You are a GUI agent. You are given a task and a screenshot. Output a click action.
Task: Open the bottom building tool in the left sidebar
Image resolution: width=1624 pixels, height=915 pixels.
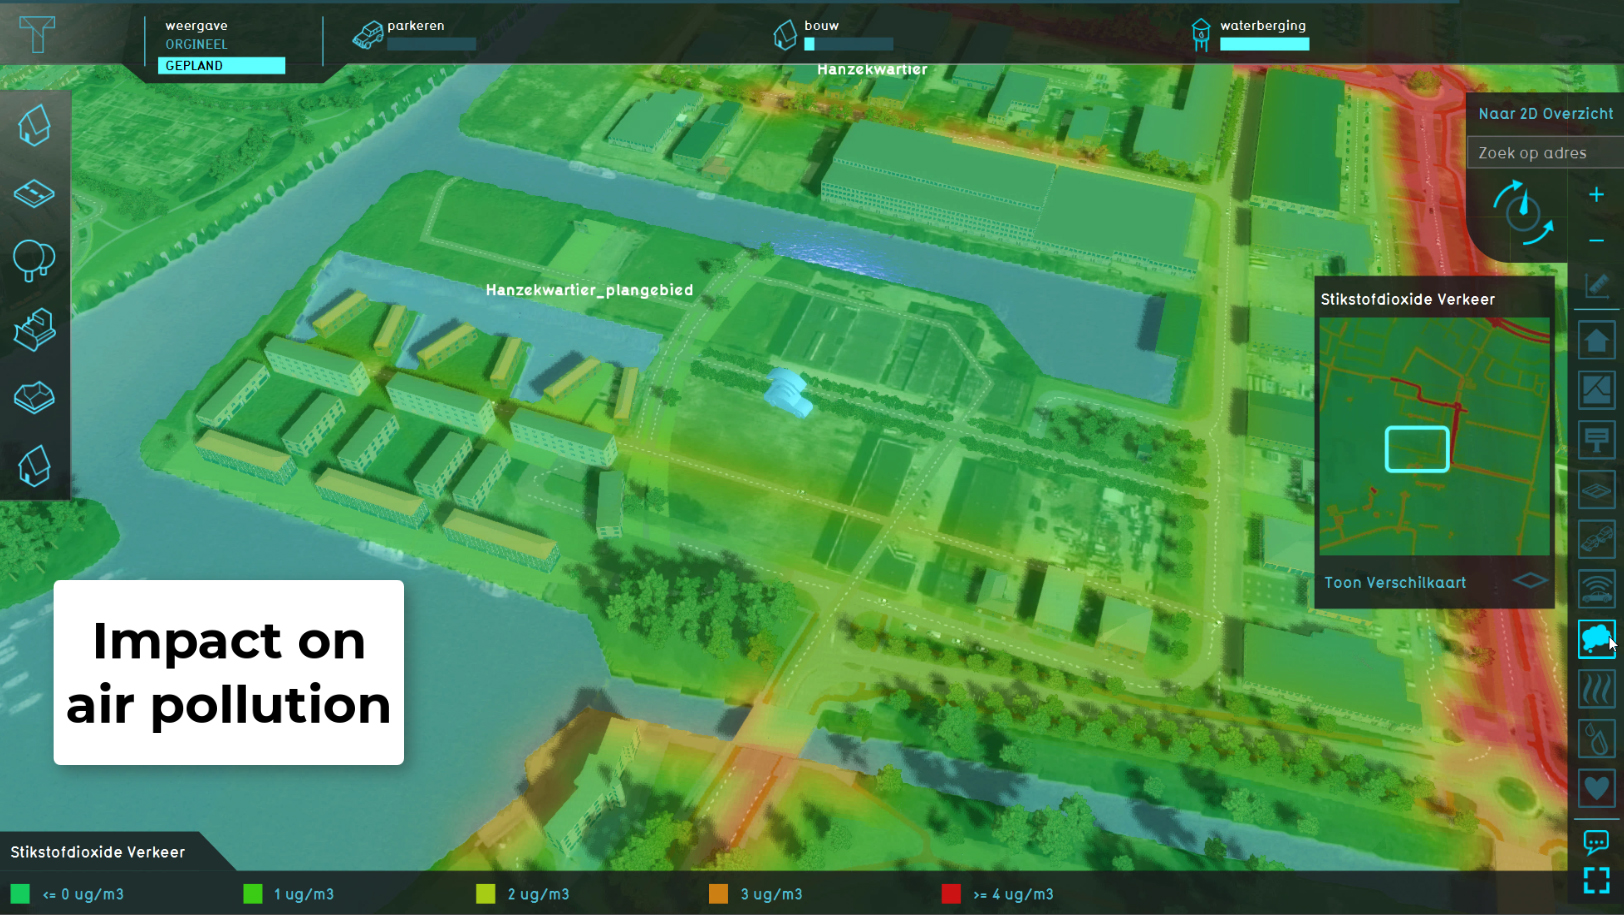[34, 466]
